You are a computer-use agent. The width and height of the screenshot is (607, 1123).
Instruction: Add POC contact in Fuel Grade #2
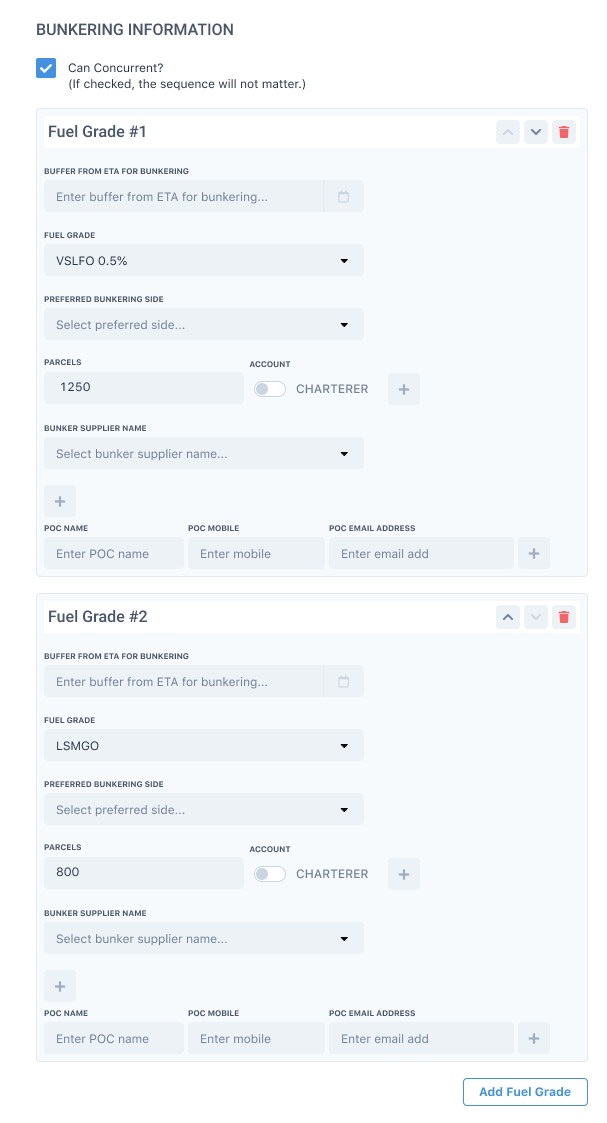point(534,1039)
